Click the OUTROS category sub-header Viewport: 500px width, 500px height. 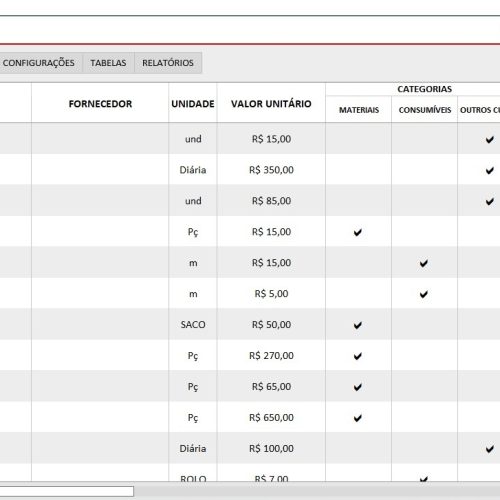pyautogui.click(x=479, y=110)
